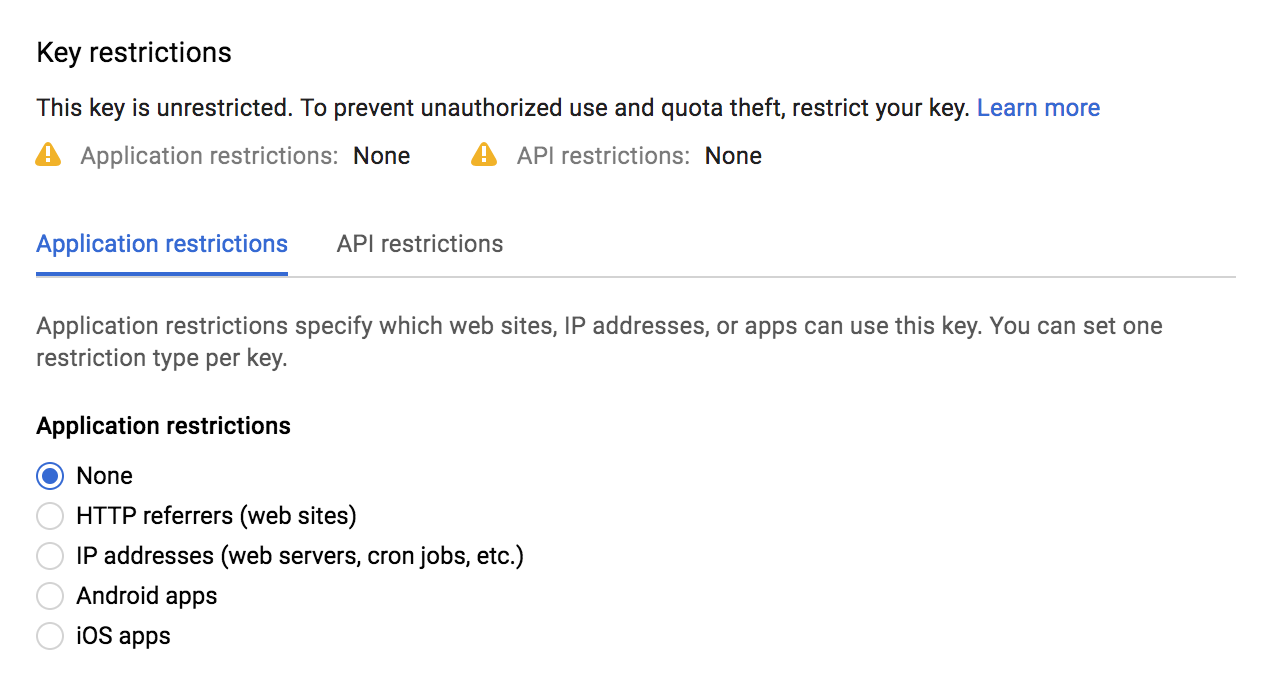The image size is (1282, 694).
Task: Click the 'None' value after Application restrictions status
Action: click(x=381, y=156)
